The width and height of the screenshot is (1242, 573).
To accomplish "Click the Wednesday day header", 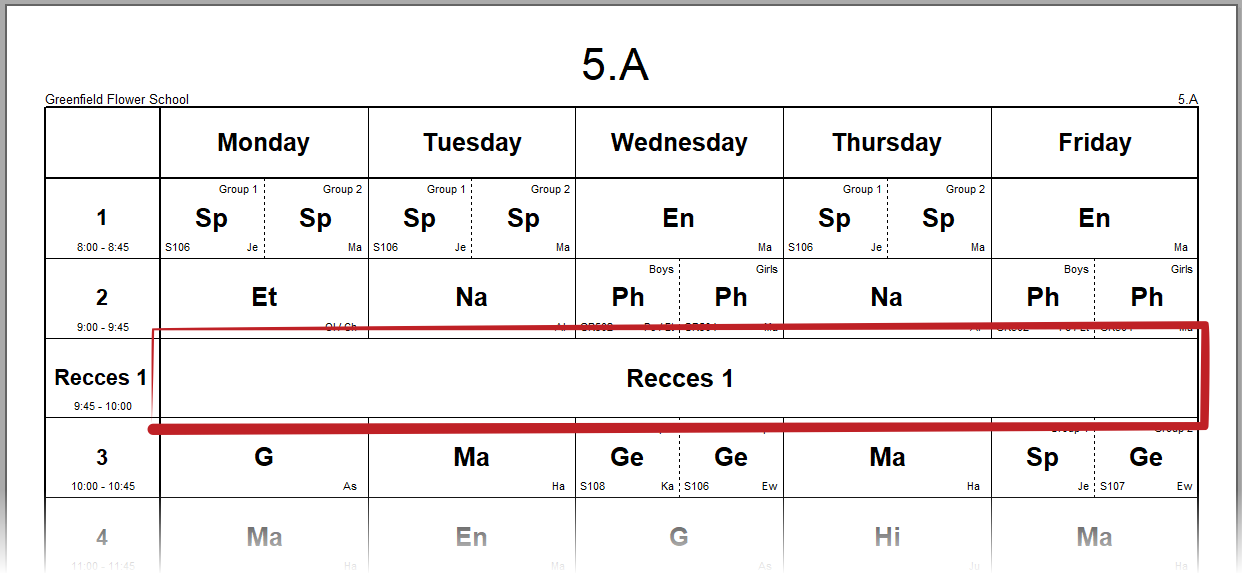I will point(679,143).
